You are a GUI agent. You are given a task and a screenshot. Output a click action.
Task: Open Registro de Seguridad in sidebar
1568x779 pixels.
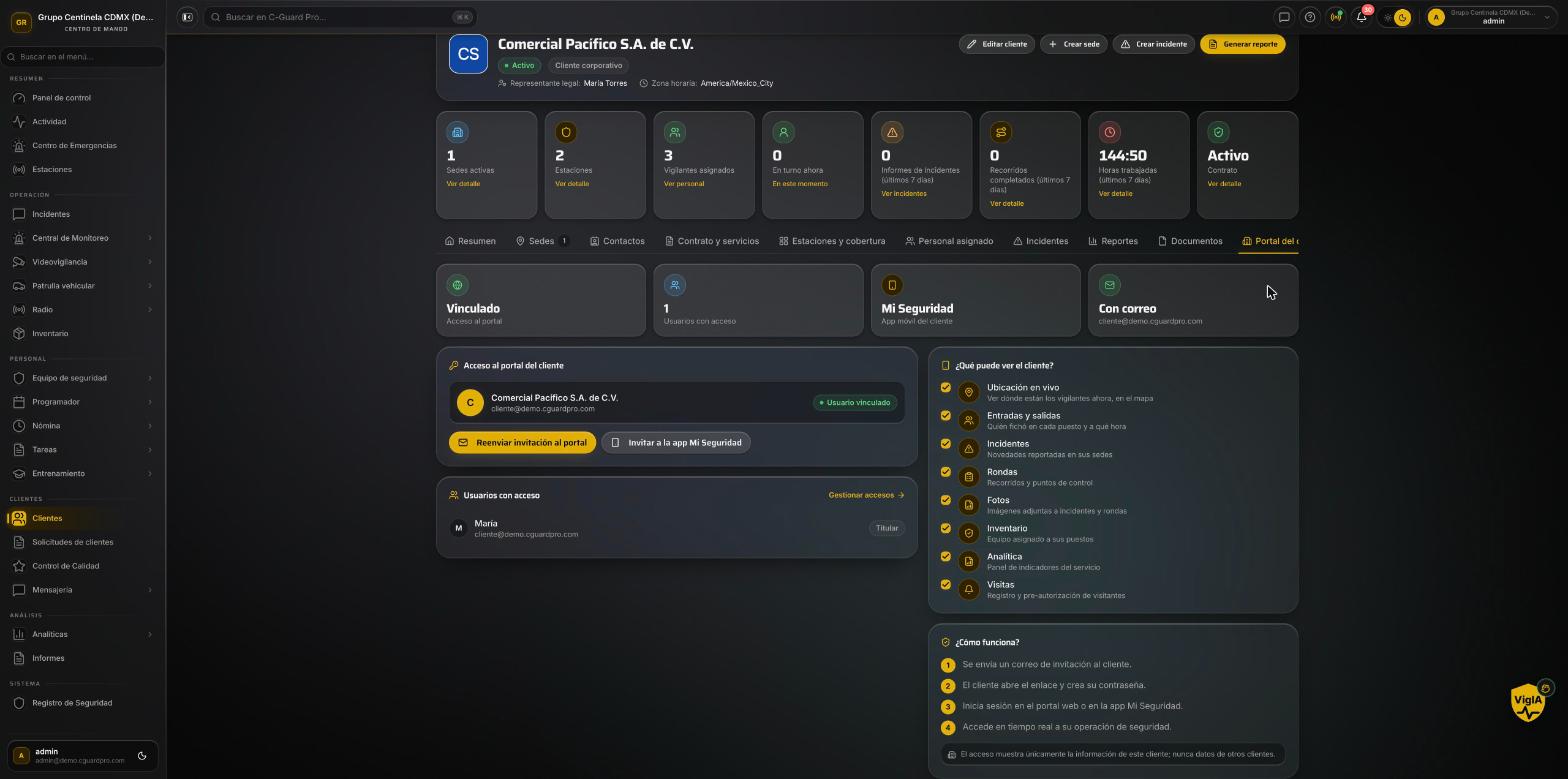80,703
